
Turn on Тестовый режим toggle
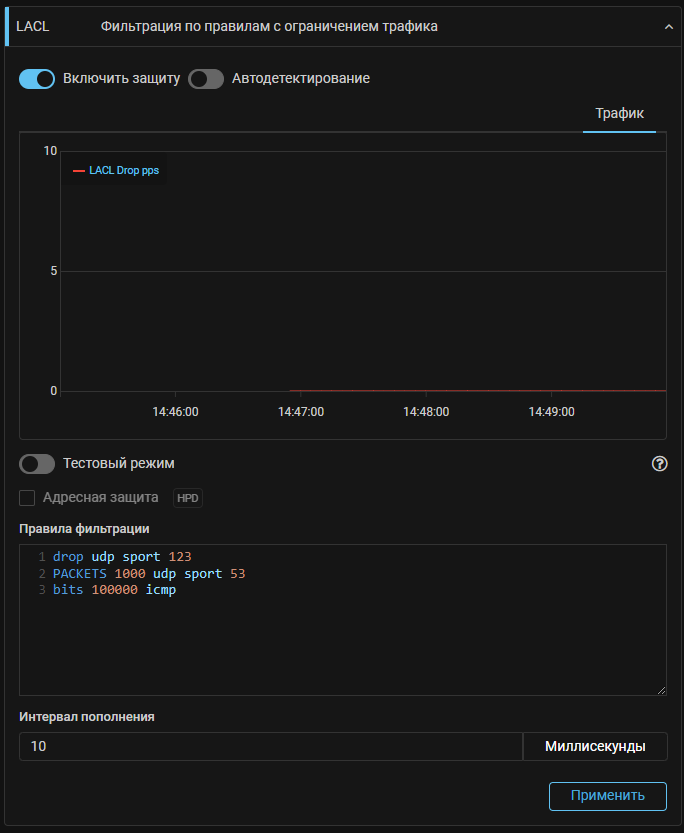pos(37,464)
